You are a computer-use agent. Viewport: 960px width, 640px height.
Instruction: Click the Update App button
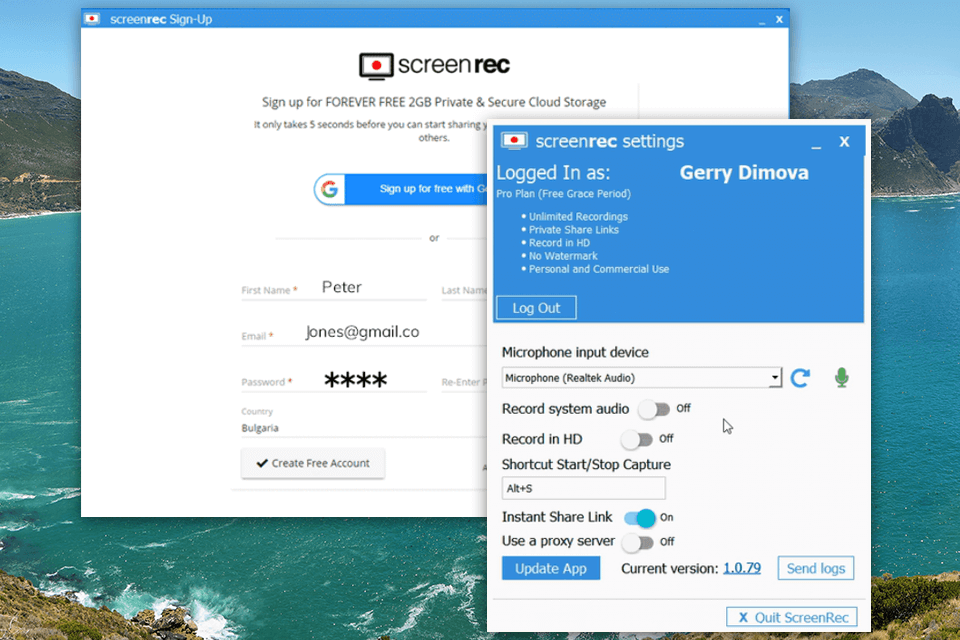551,568
